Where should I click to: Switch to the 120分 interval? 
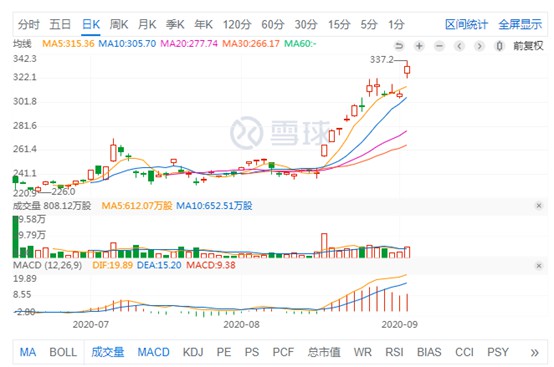coord(237,24)
